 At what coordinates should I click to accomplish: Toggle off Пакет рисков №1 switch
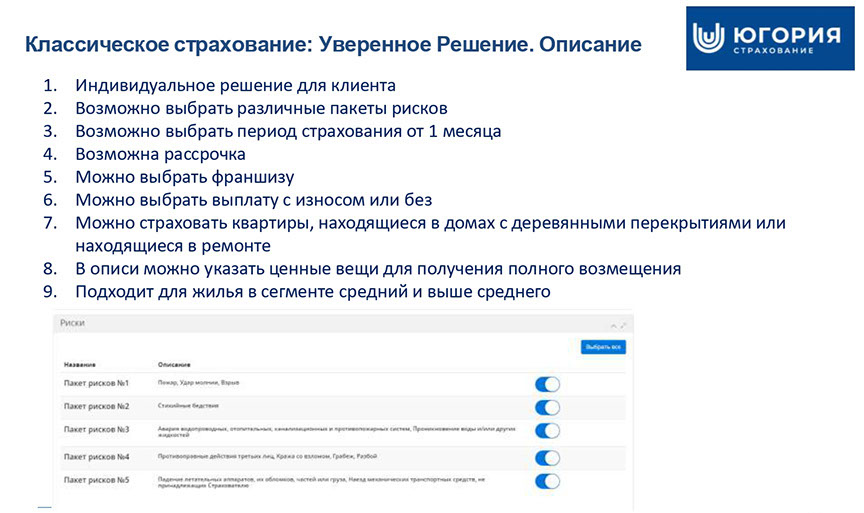[547, 384]
